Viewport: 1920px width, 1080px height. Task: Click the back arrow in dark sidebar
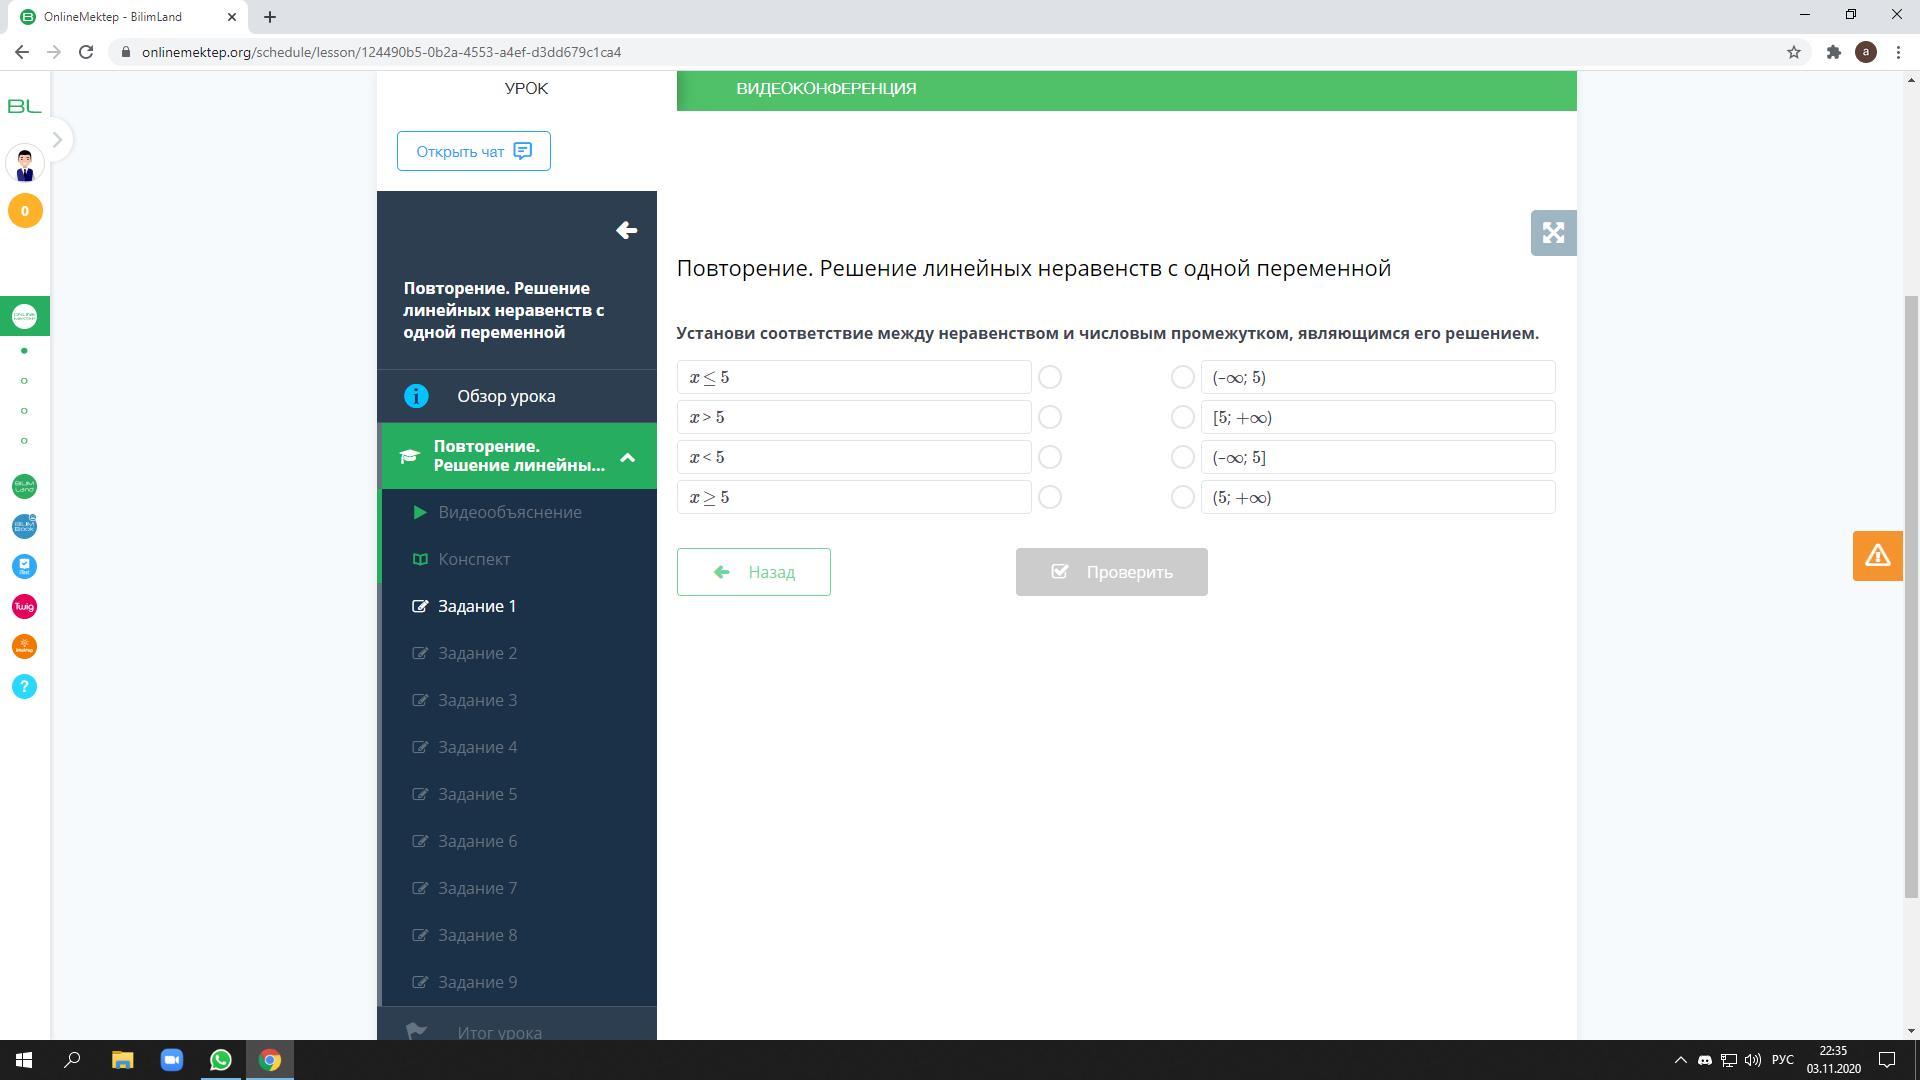click(x=626, y=231)
